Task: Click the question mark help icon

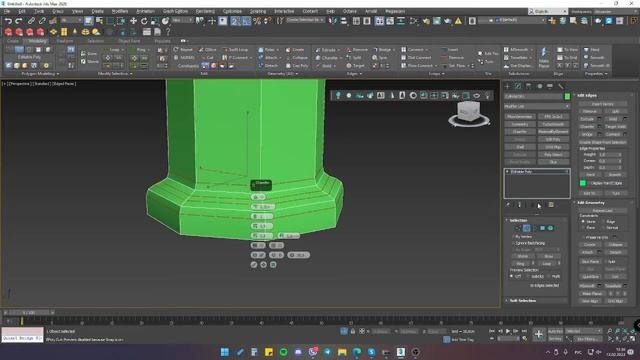Action: pyautogui.click(x=168, y=32)
